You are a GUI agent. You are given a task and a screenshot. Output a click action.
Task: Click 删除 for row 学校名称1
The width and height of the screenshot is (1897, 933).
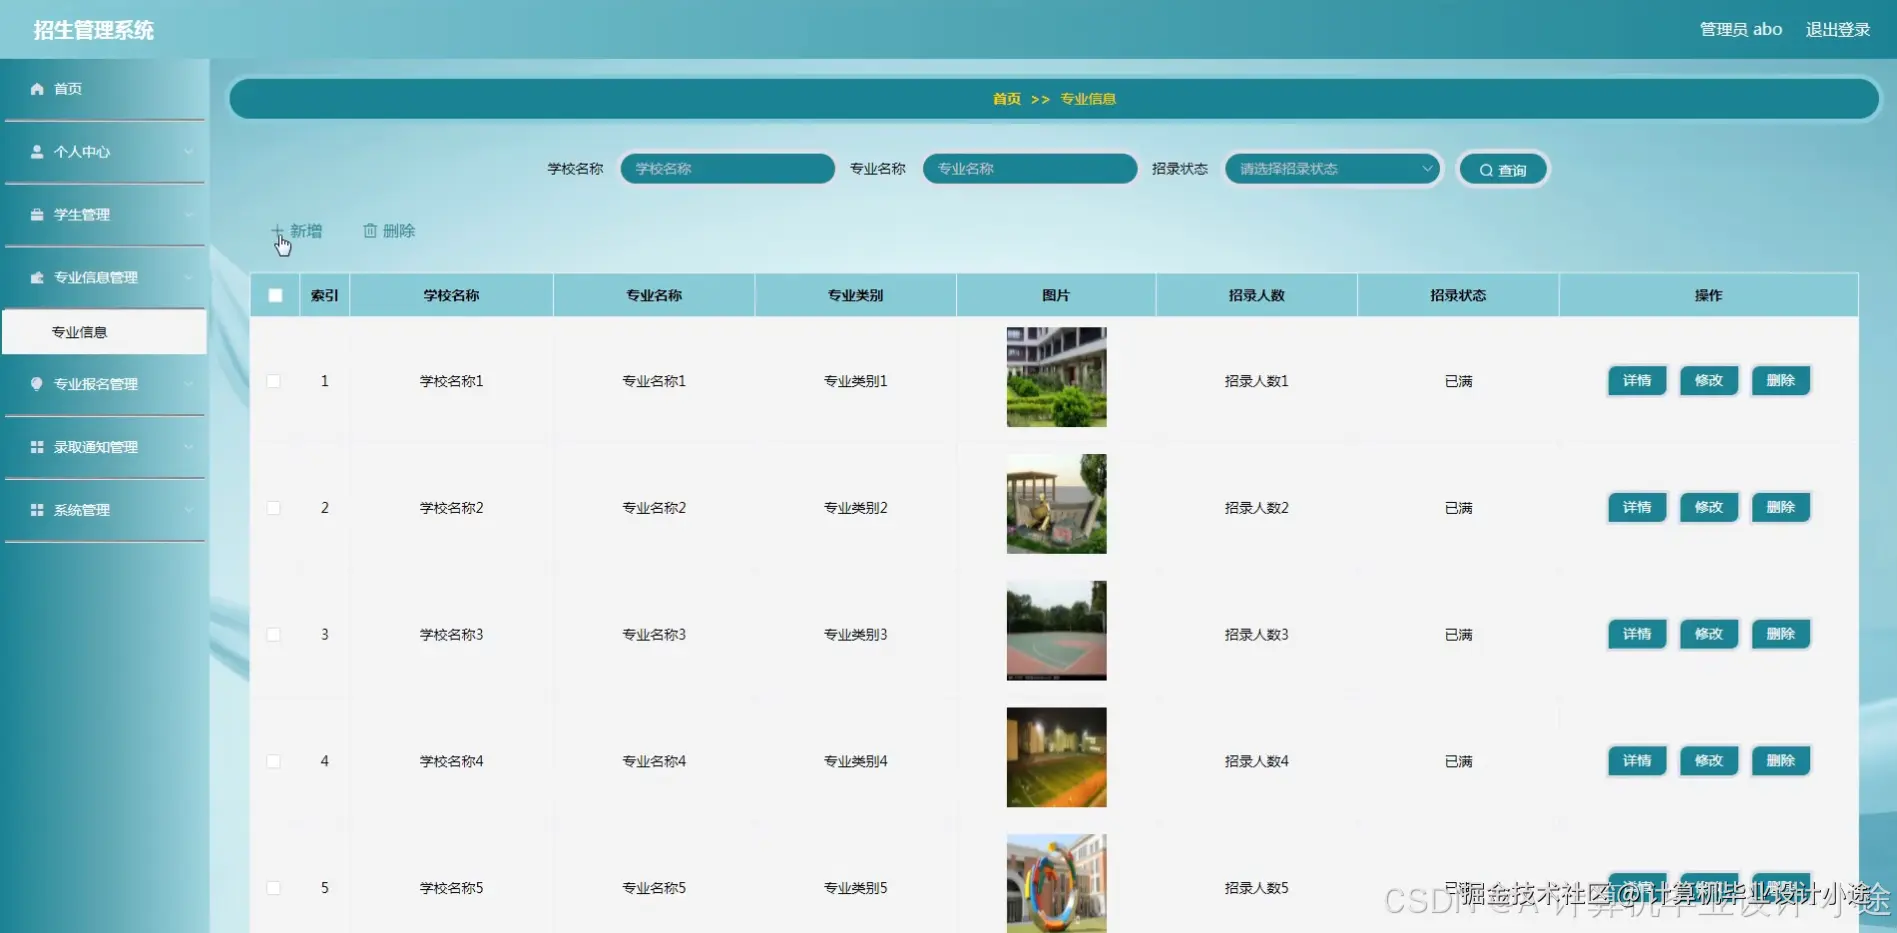tap(1781, 381)
